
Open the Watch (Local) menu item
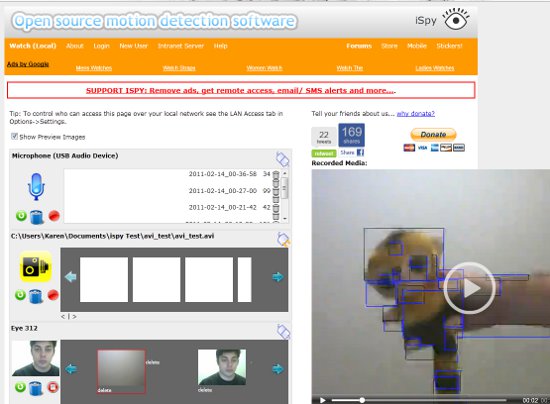(33, 46)
